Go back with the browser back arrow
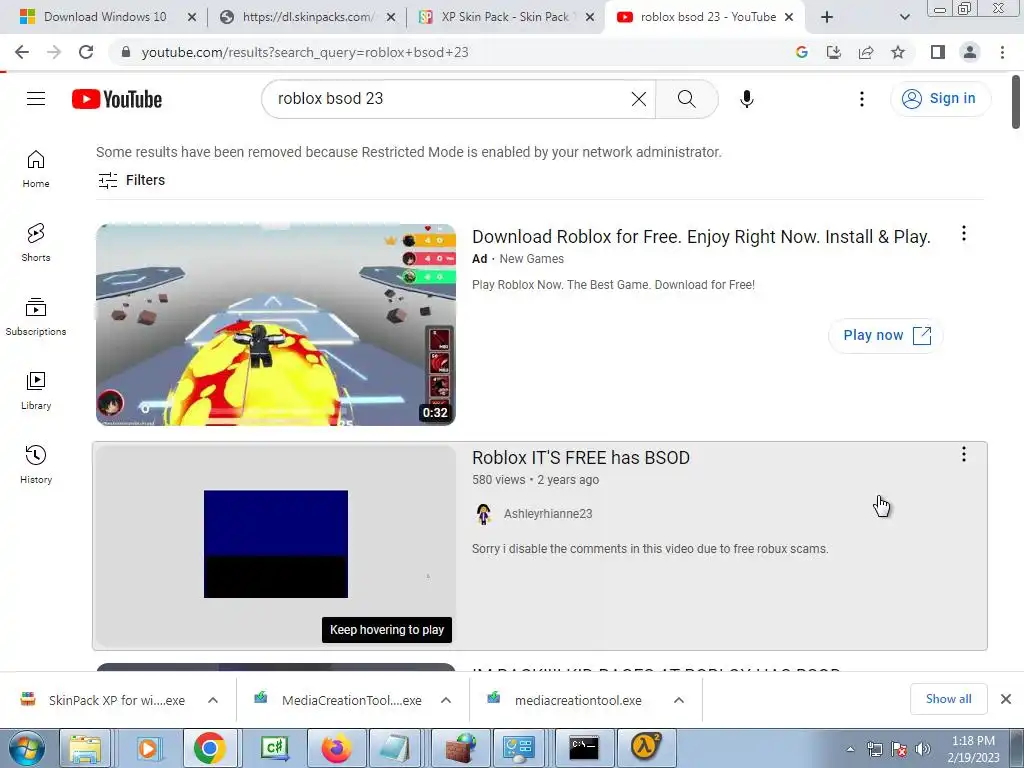Viewport: 1024px width, 768px height. point(22,52)
